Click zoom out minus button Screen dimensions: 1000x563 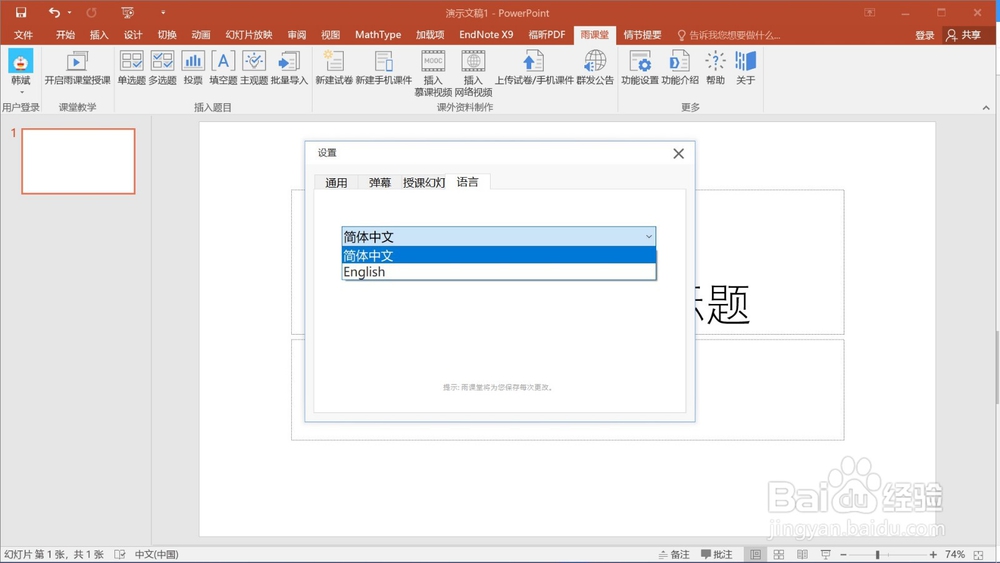843,555
